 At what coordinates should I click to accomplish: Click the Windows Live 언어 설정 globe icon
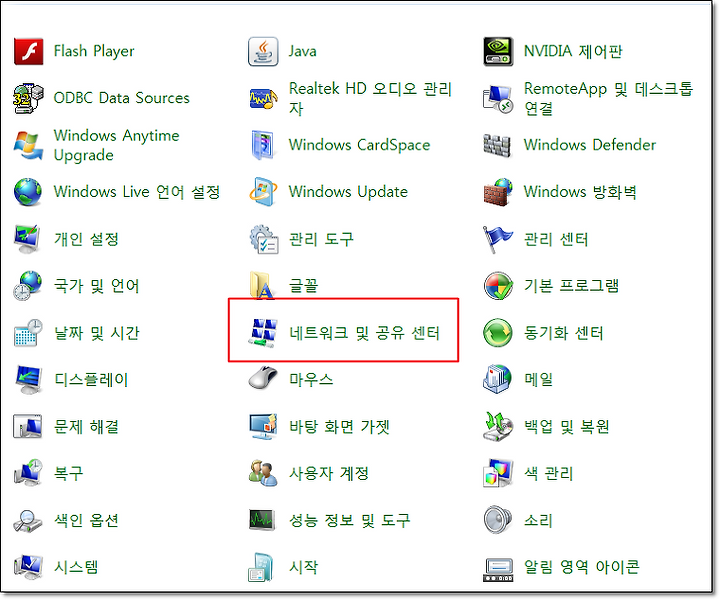point(28,192)
